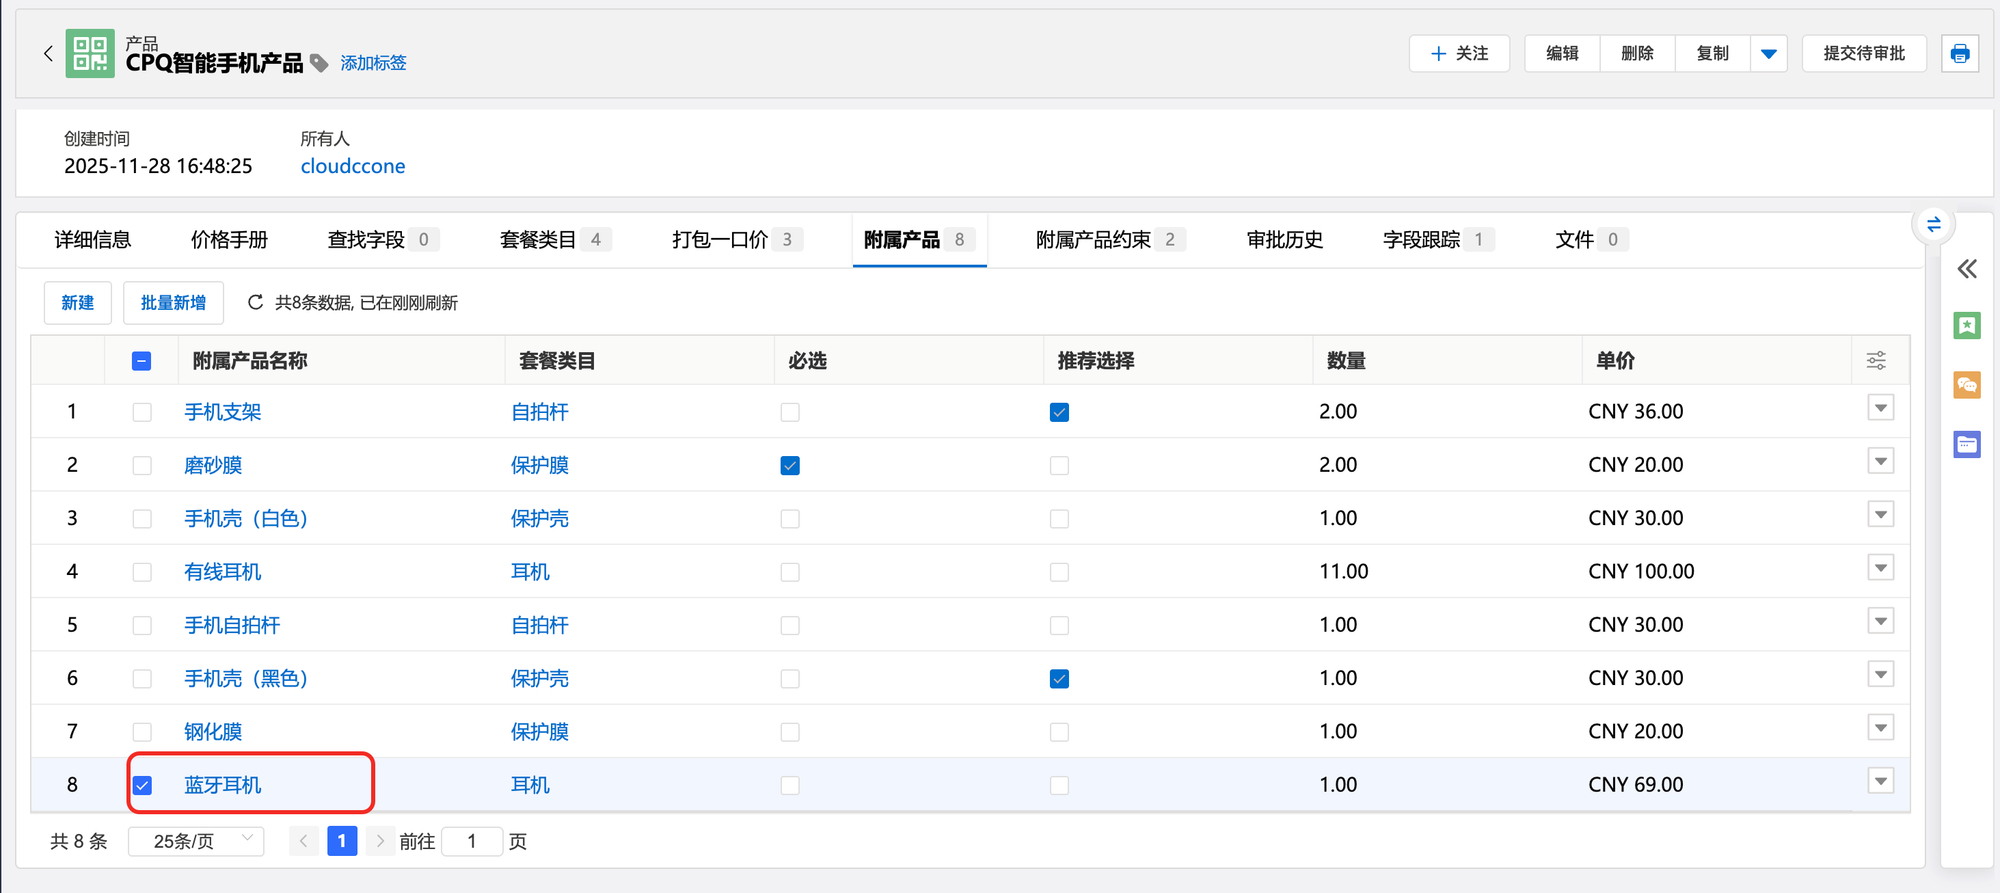Click the refresh icon above the table

(255, 302)
